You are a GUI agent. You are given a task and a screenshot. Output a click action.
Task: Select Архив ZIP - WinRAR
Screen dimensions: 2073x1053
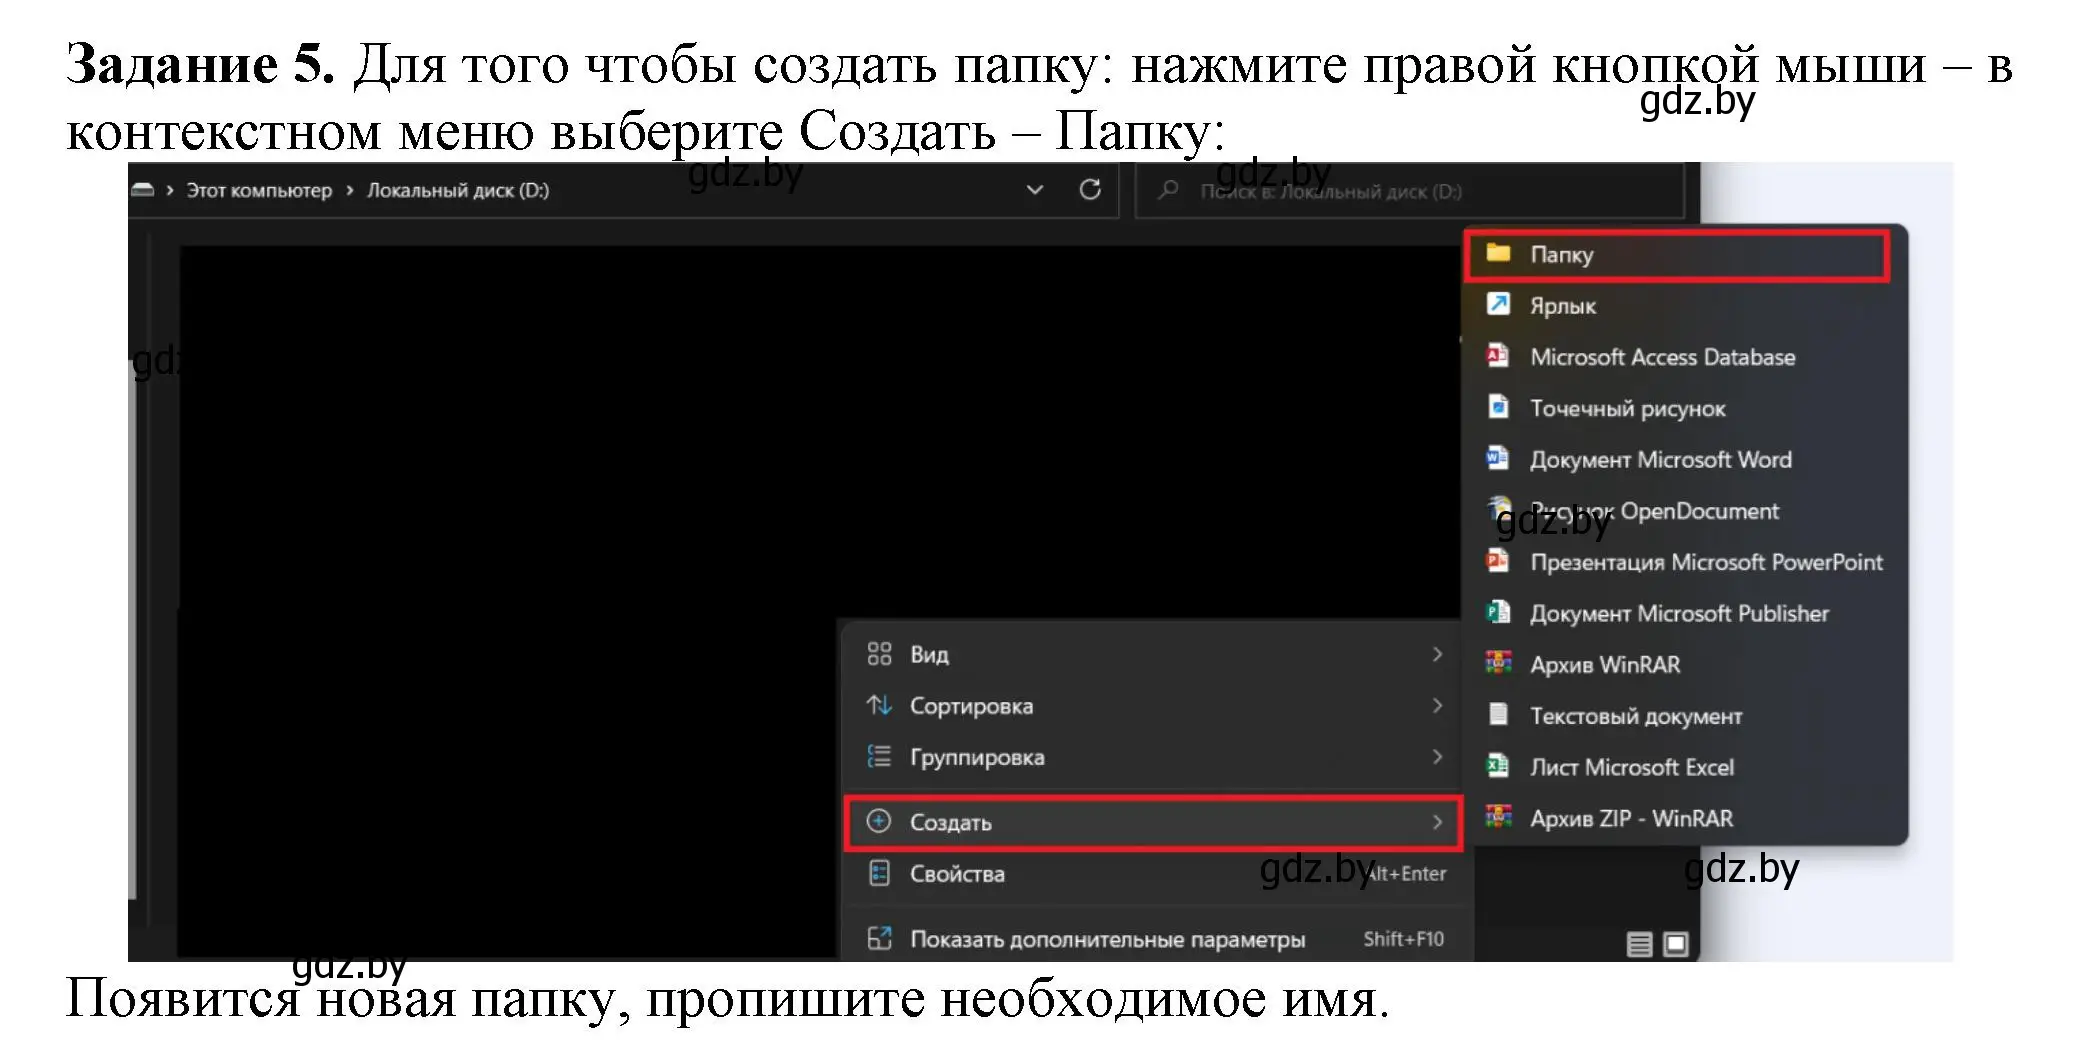1676,818
